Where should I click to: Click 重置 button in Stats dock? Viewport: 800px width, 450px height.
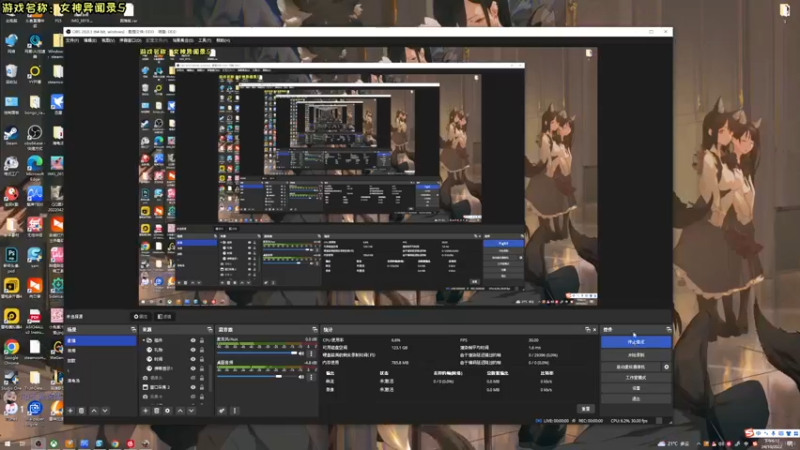pos(586,409)
